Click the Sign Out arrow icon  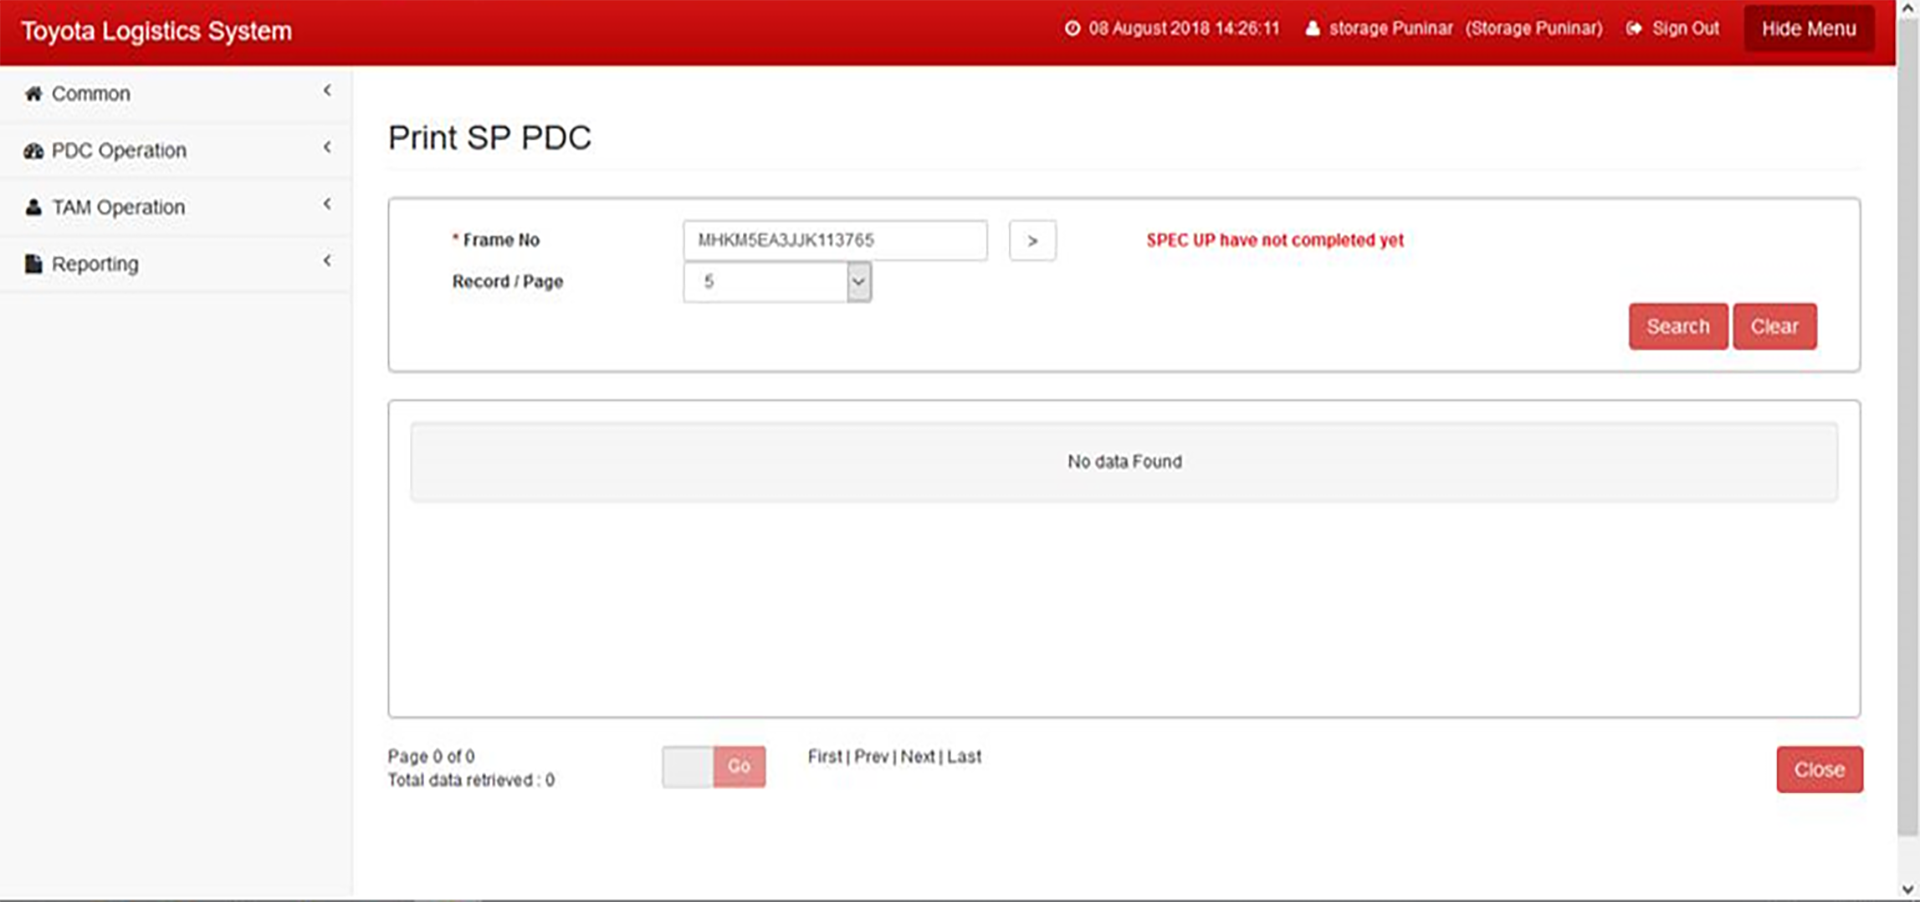[1634, 29]
